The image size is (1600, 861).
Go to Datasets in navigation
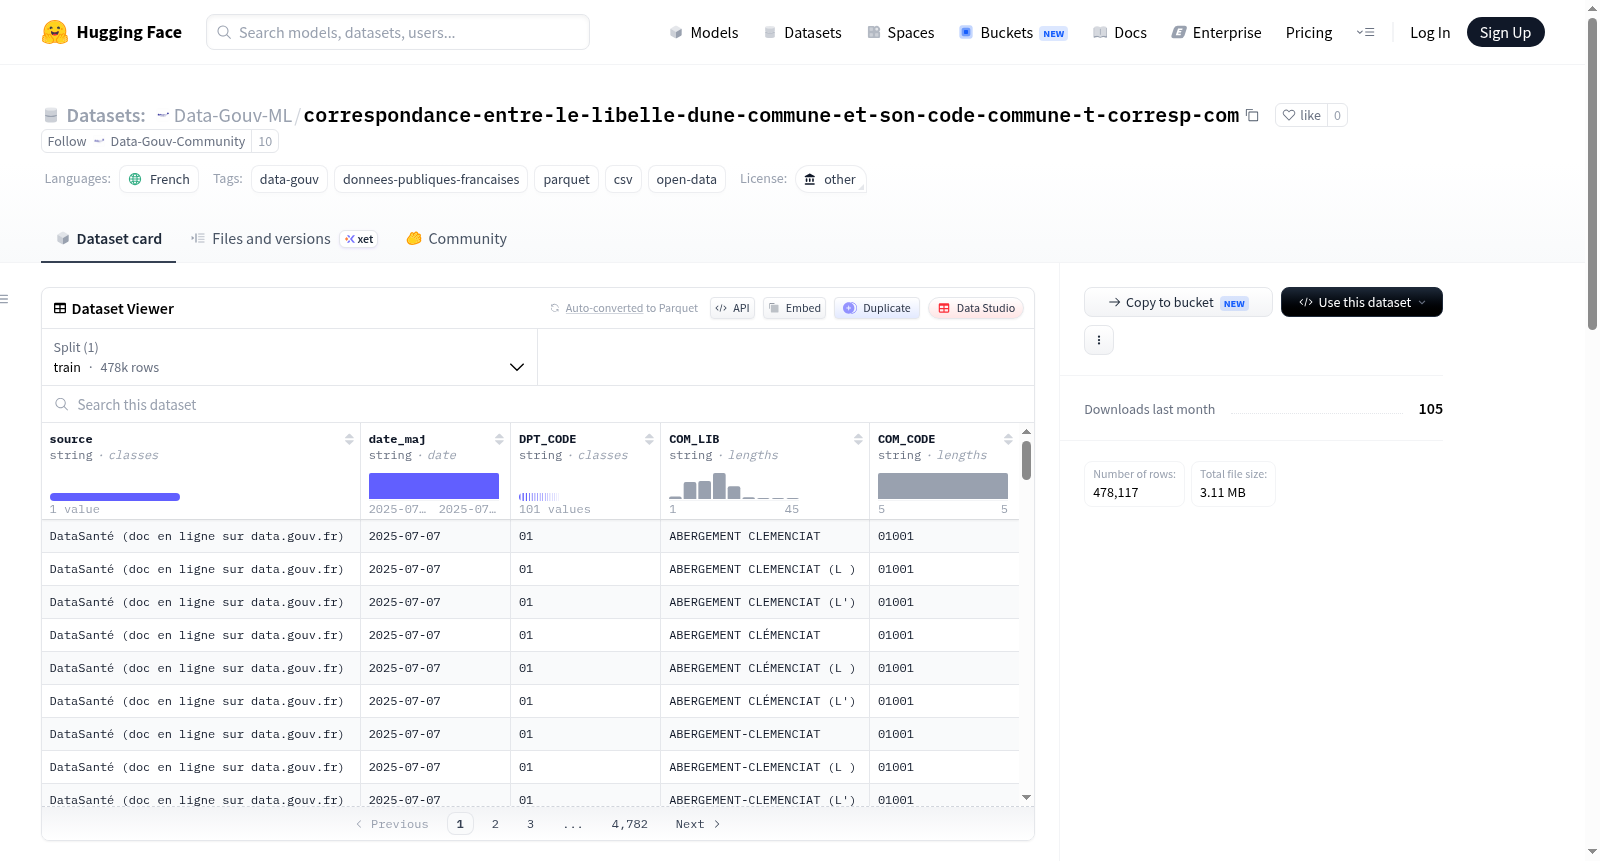(x=803, y=32)
